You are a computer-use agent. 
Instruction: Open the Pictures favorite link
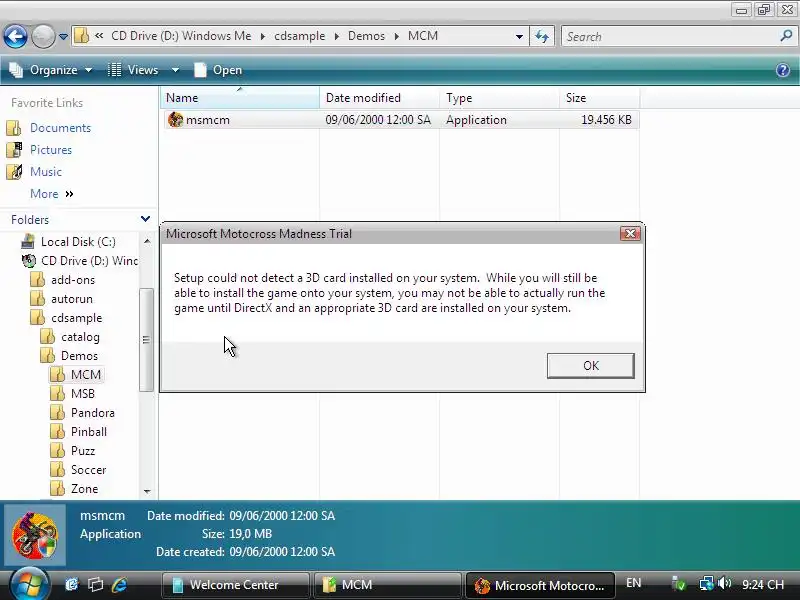point(51,149)
